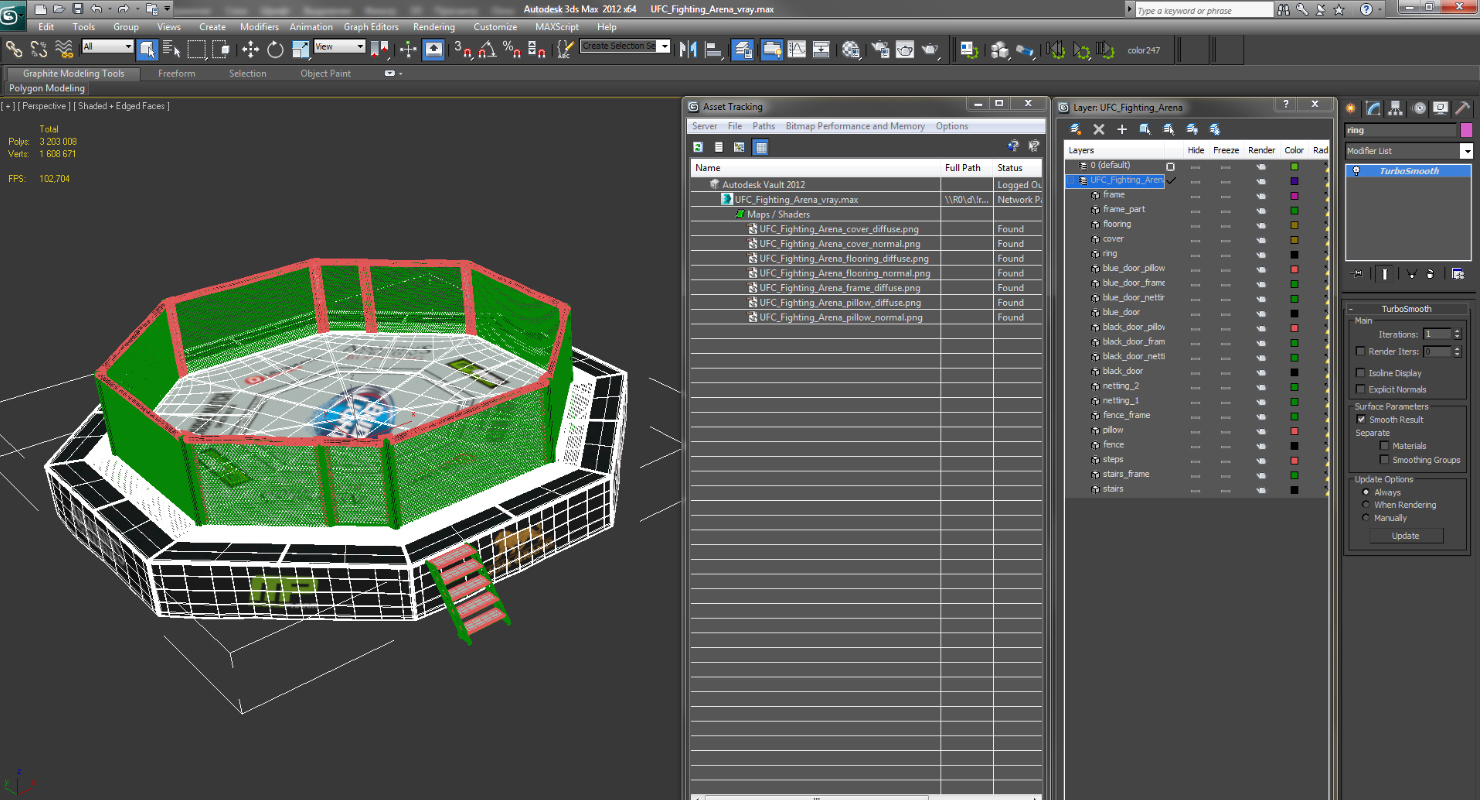Choose the Select and Scale tool
The width and height of the screenshot is (1480, 800).
(300, 49)
